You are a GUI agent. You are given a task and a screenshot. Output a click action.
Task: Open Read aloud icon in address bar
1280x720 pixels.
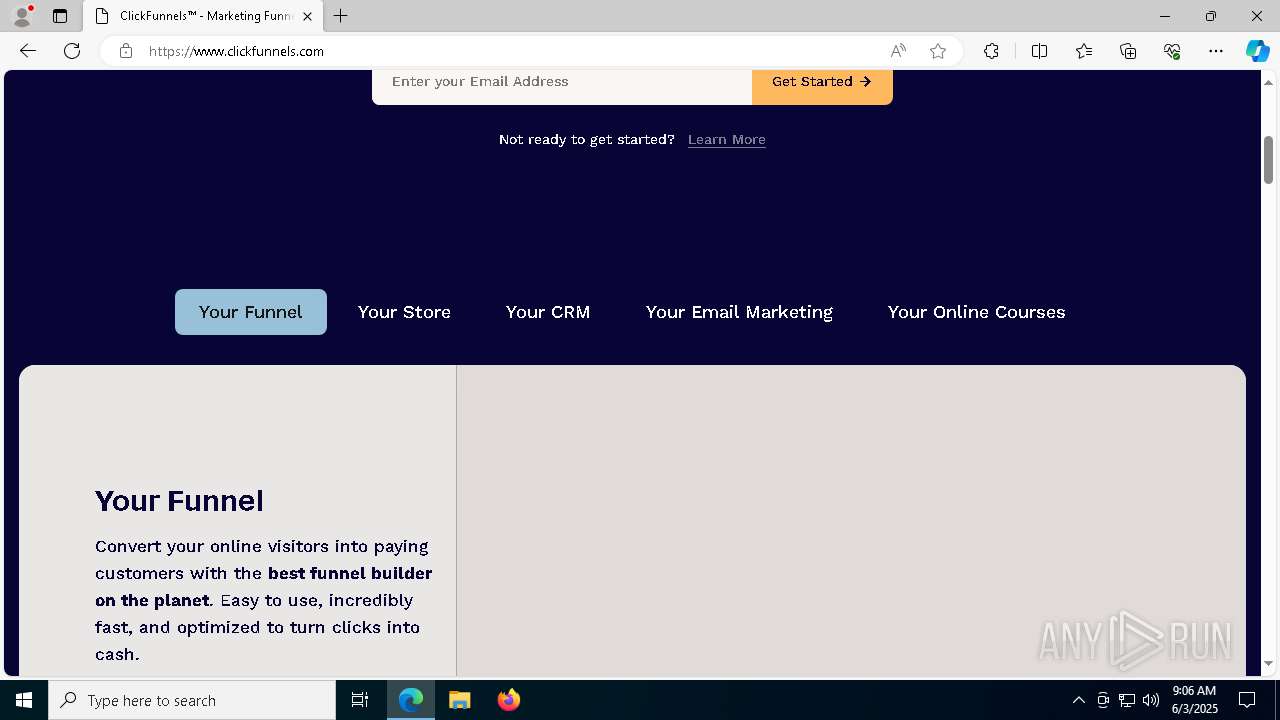[898, 51]
